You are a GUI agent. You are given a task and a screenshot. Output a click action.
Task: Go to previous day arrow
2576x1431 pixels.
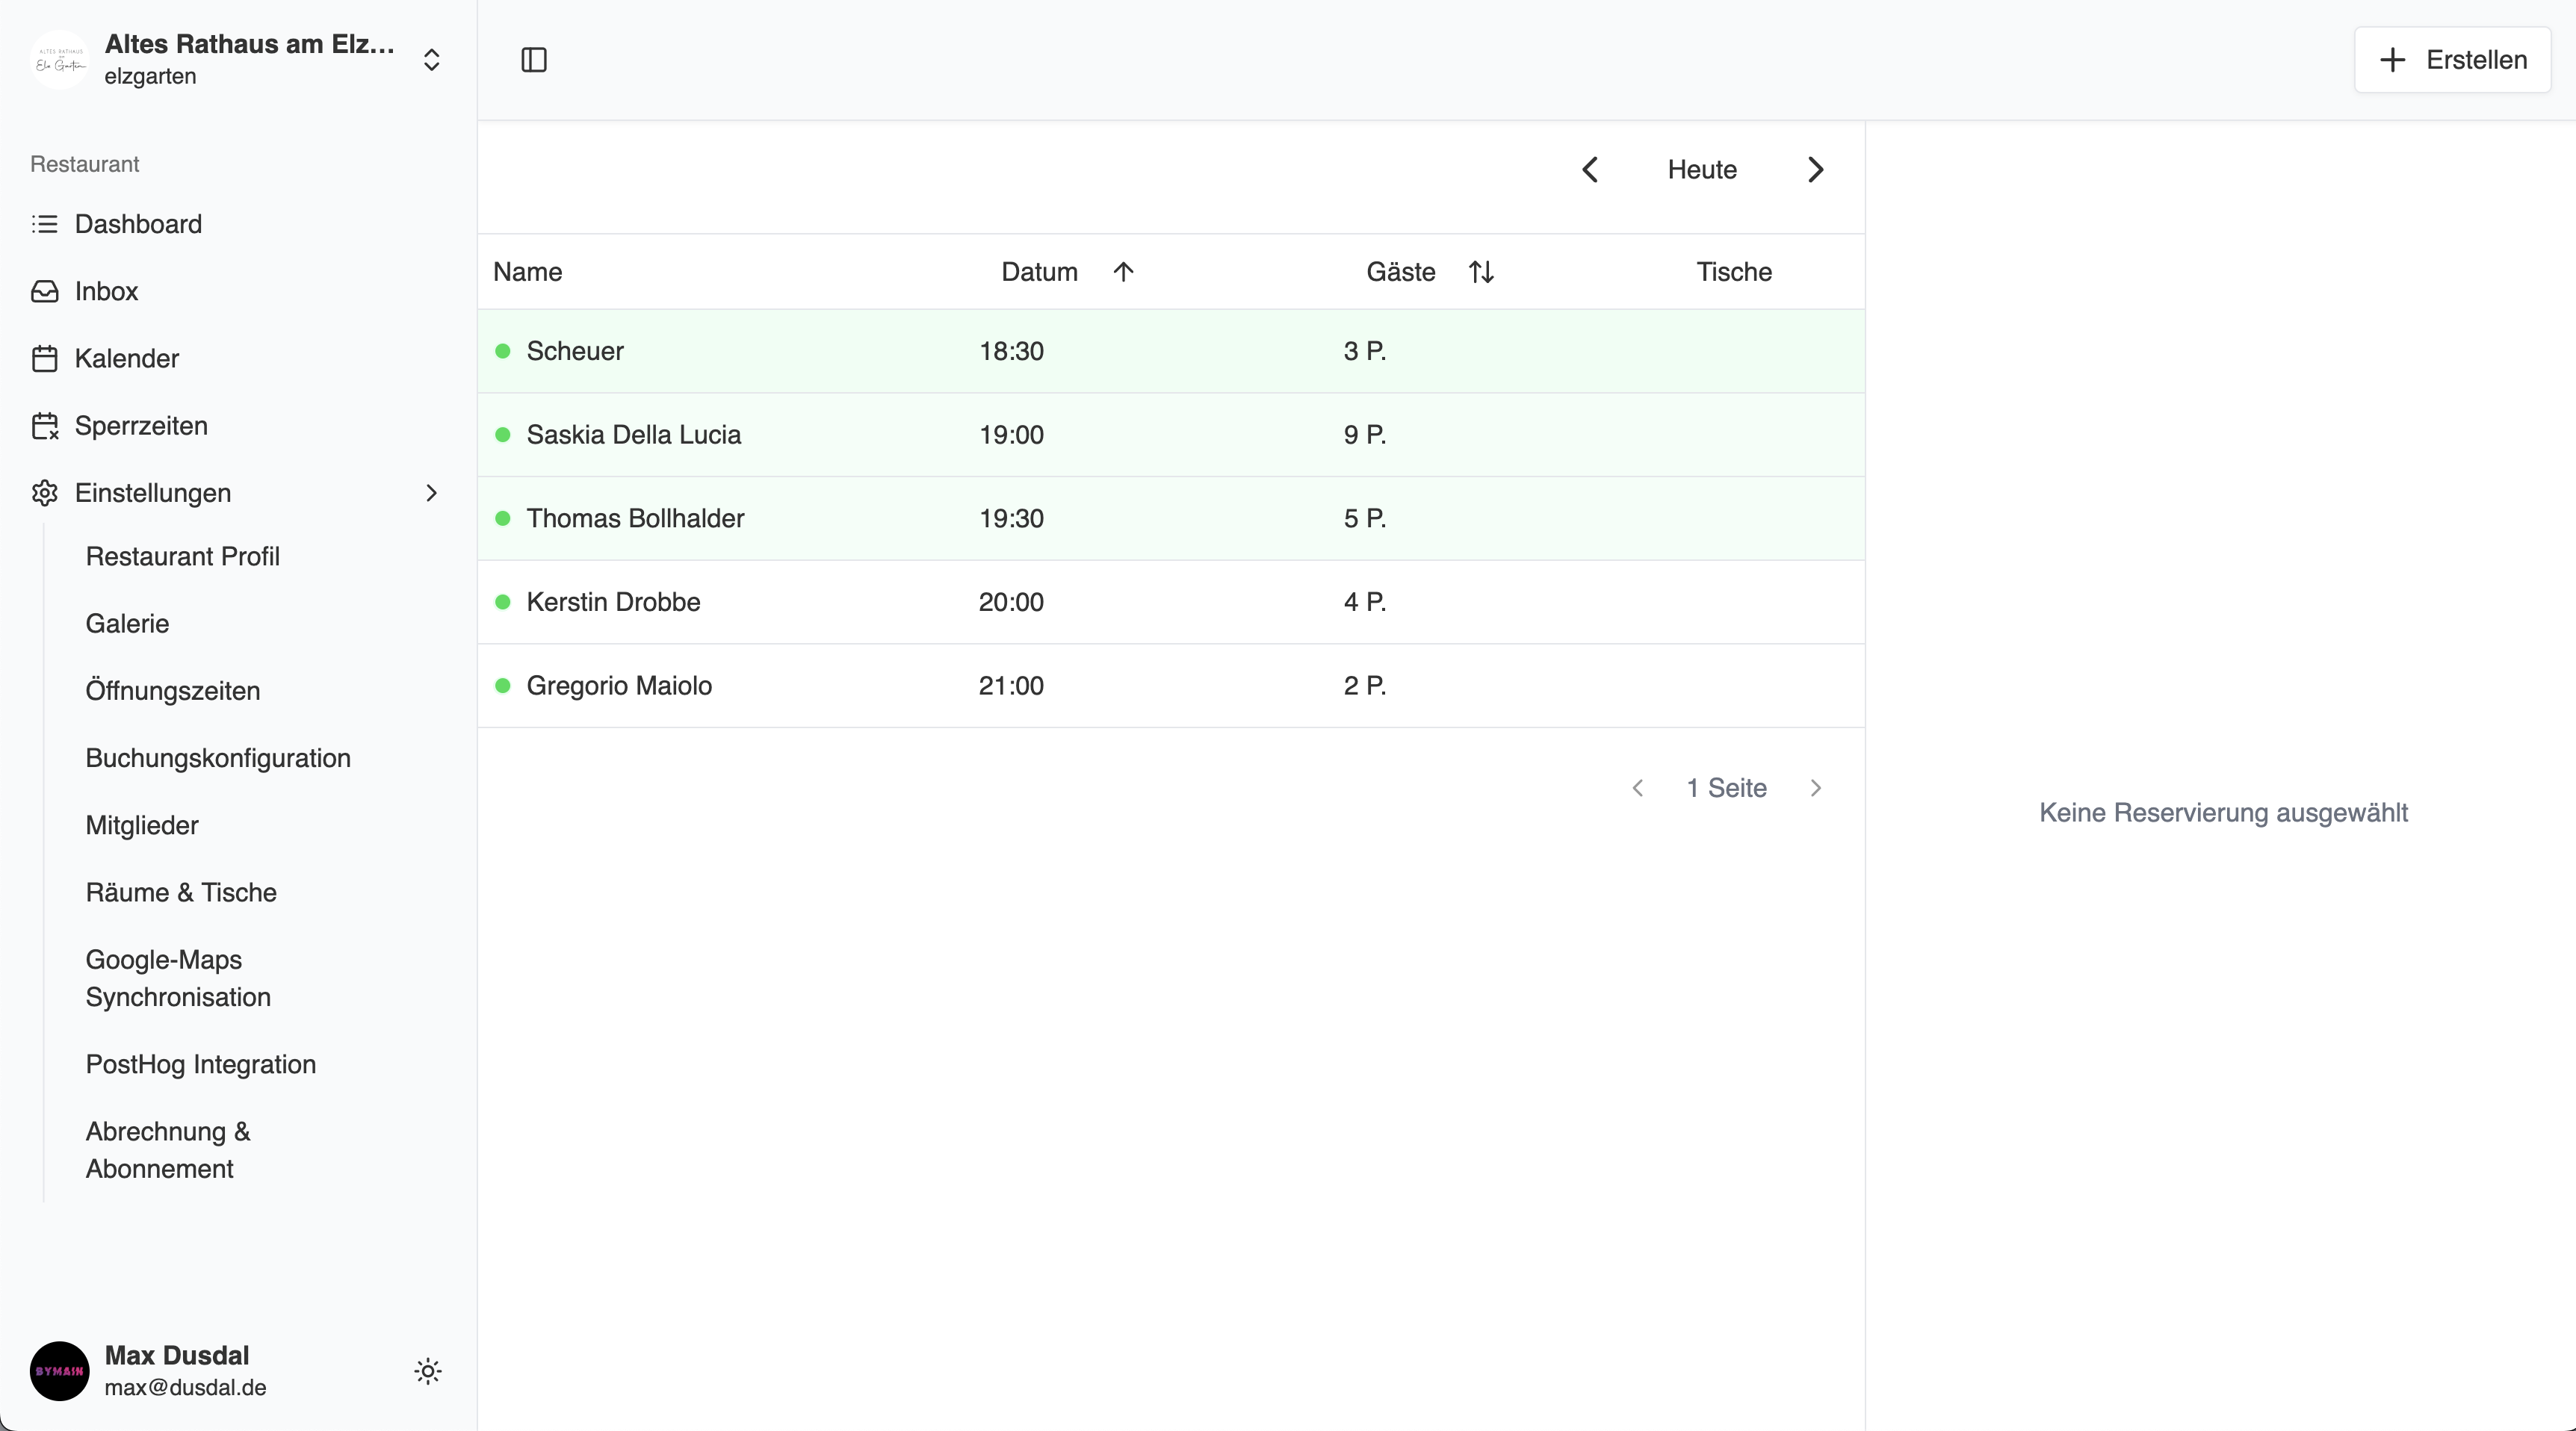(1590, 170)
